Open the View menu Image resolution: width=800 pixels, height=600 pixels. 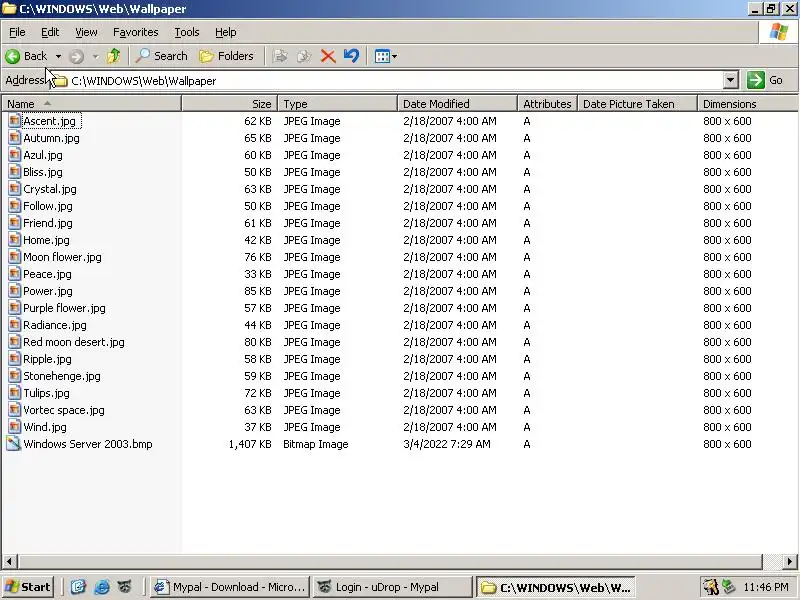click(86, 32)
